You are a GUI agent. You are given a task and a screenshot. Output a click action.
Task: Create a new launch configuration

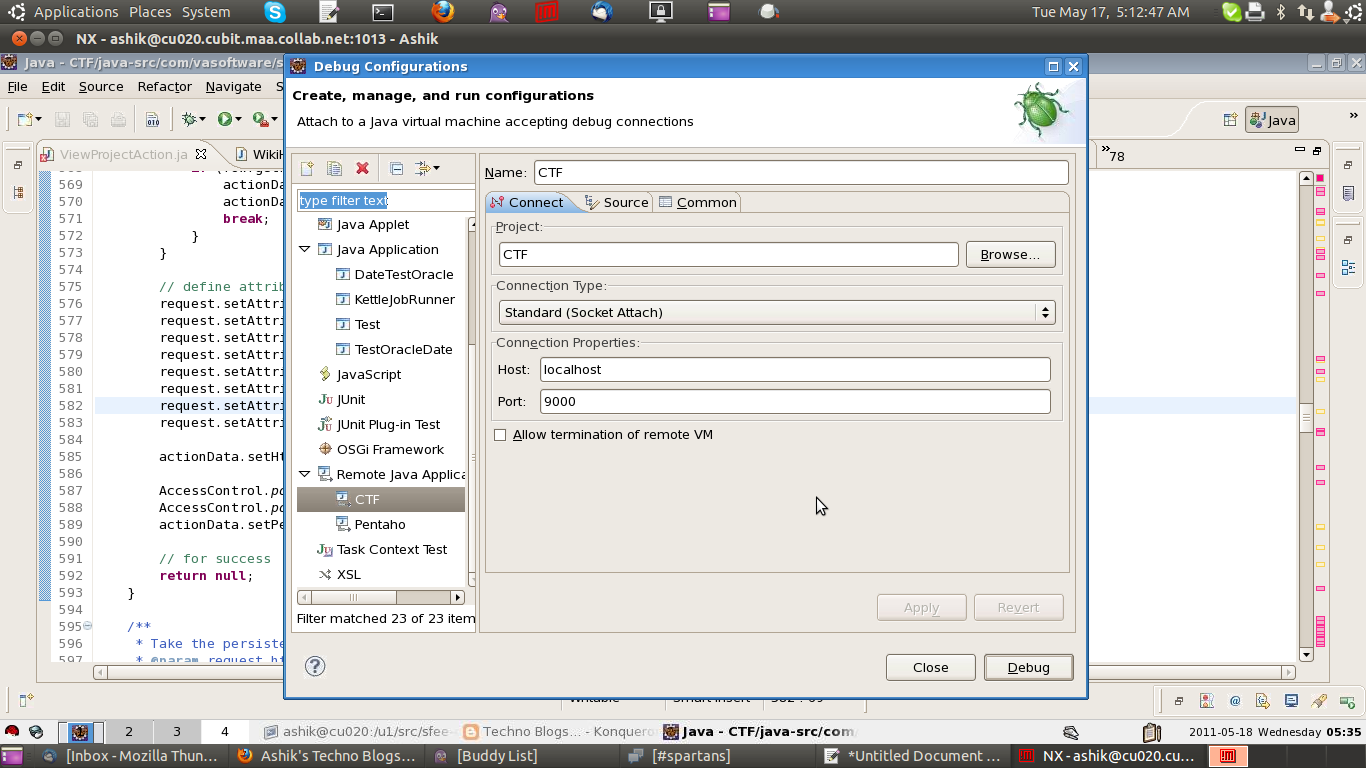pos(306,168)
